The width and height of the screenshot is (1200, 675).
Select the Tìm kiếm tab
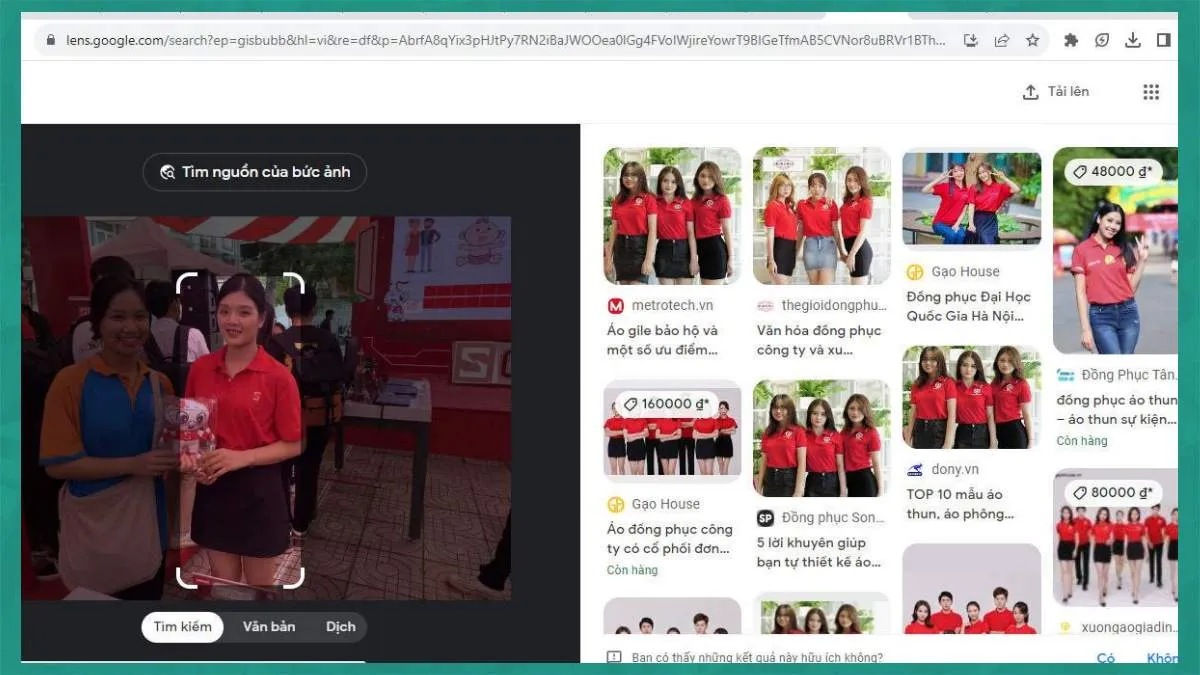[x=182, y=627]
